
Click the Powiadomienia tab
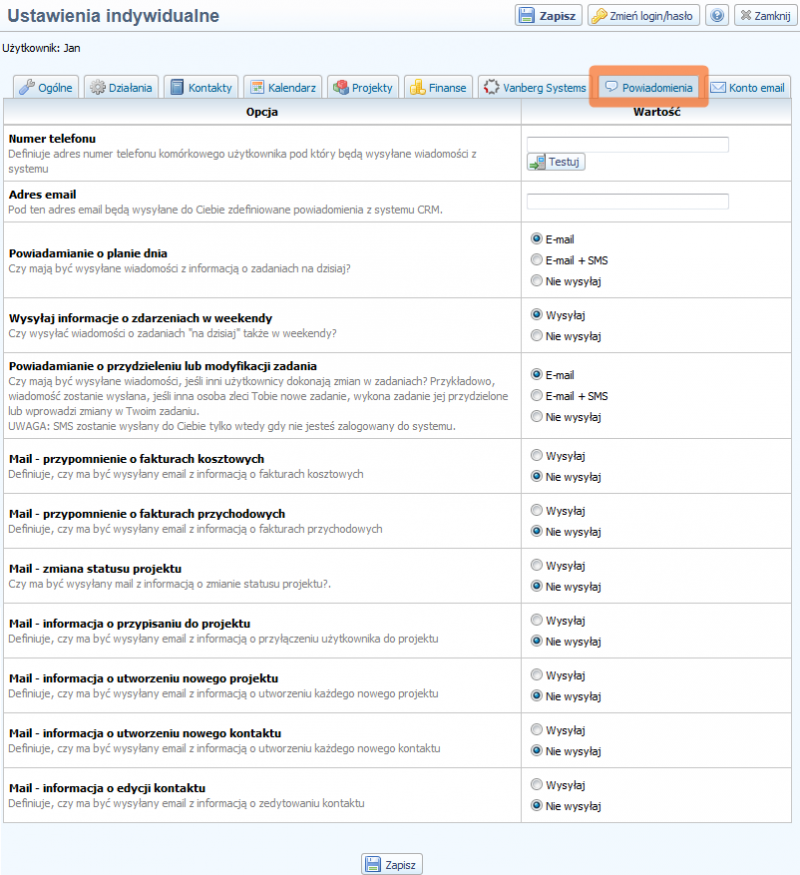(649, 88)
